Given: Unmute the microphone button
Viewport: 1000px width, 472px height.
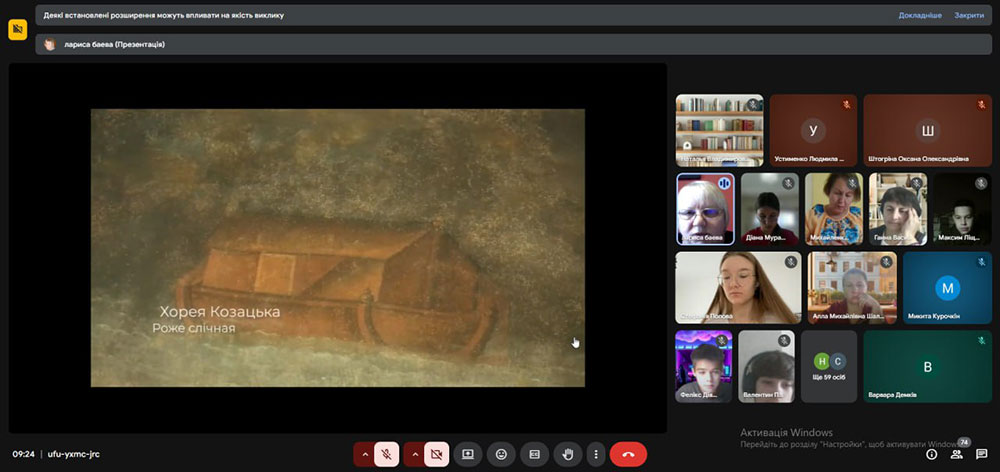Looking at the screenshot, I should point(387,454).
